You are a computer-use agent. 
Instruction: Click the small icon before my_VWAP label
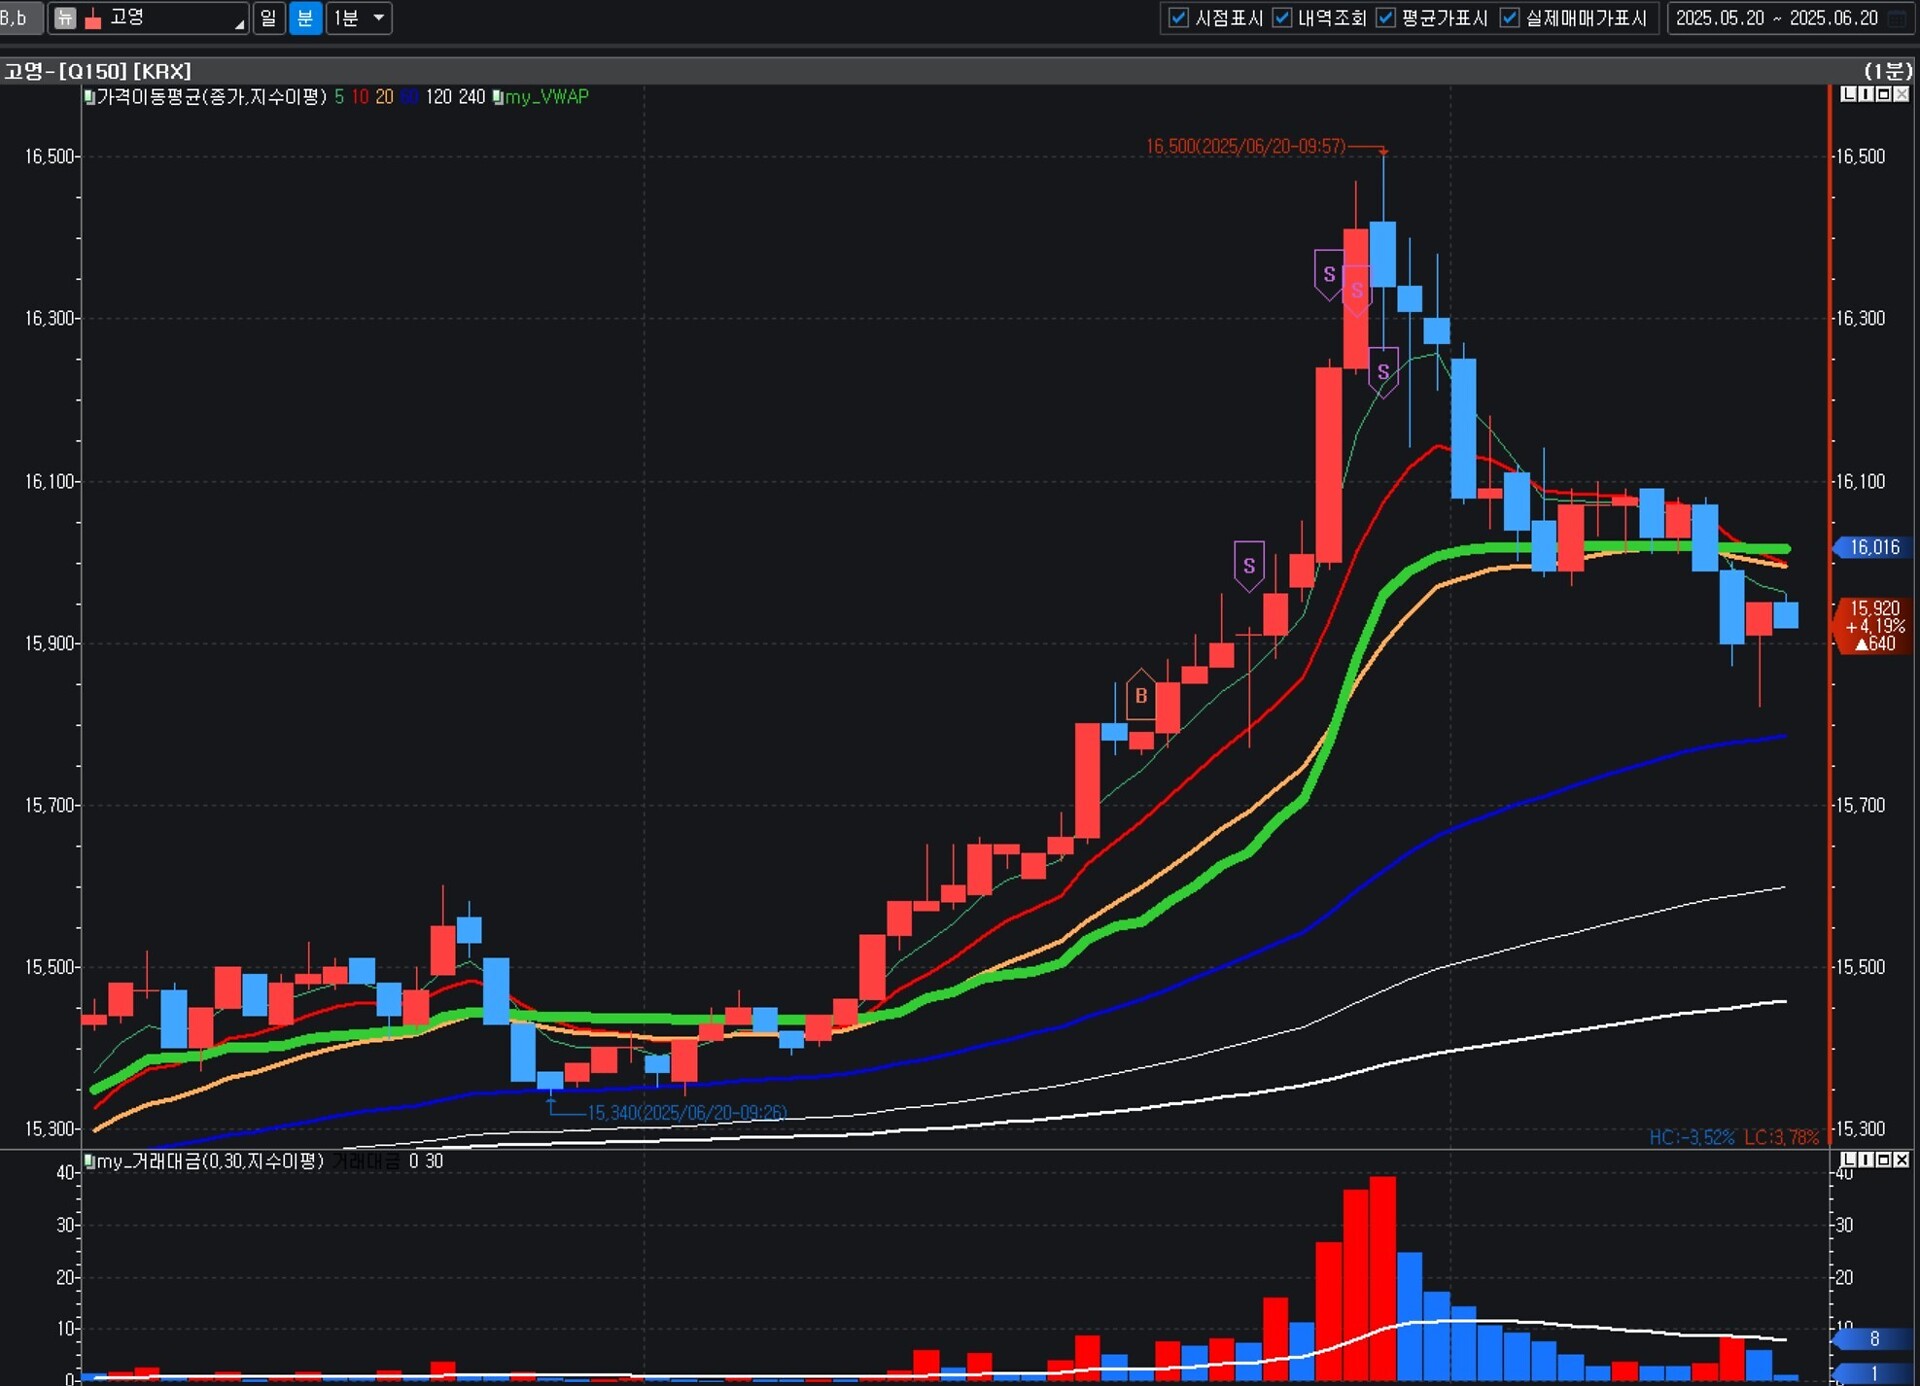pos(498,97)
